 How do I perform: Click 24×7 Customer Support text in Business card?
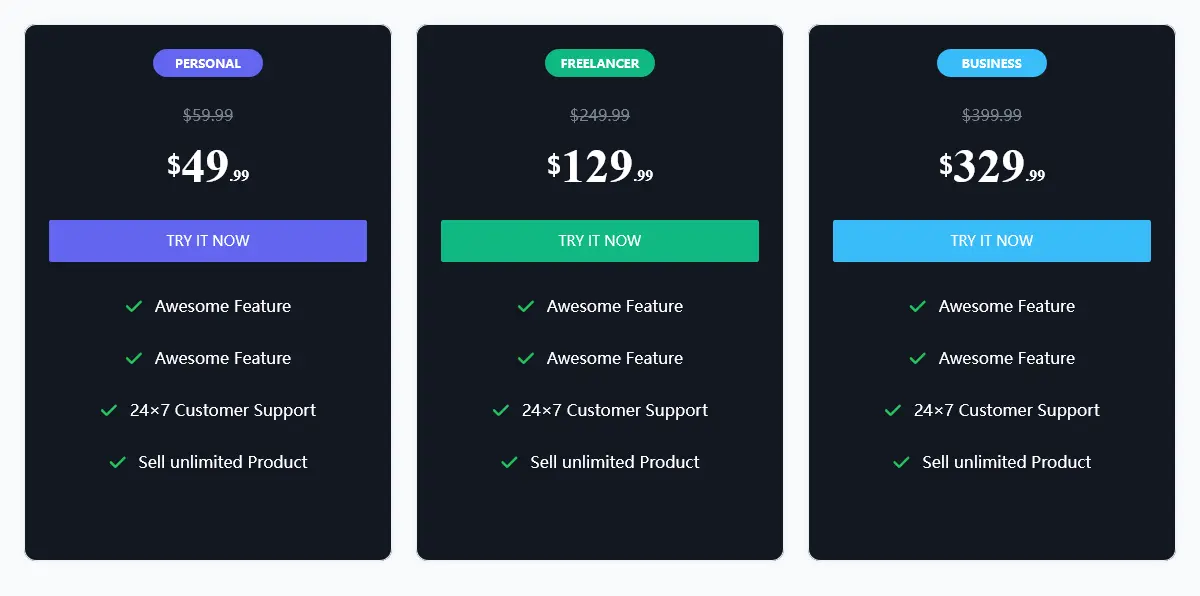(1007, 410)
